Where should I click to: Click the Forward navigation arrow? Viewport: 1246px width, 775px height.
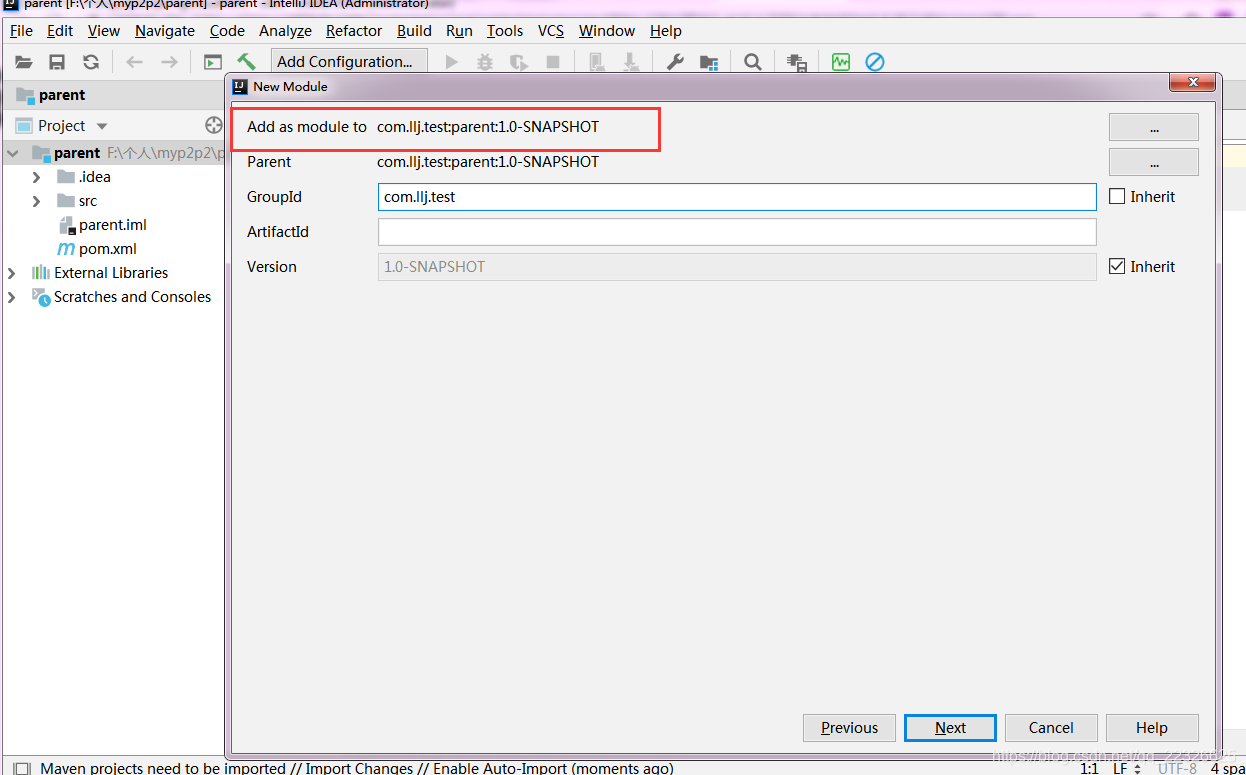click(x=169, y=62)
